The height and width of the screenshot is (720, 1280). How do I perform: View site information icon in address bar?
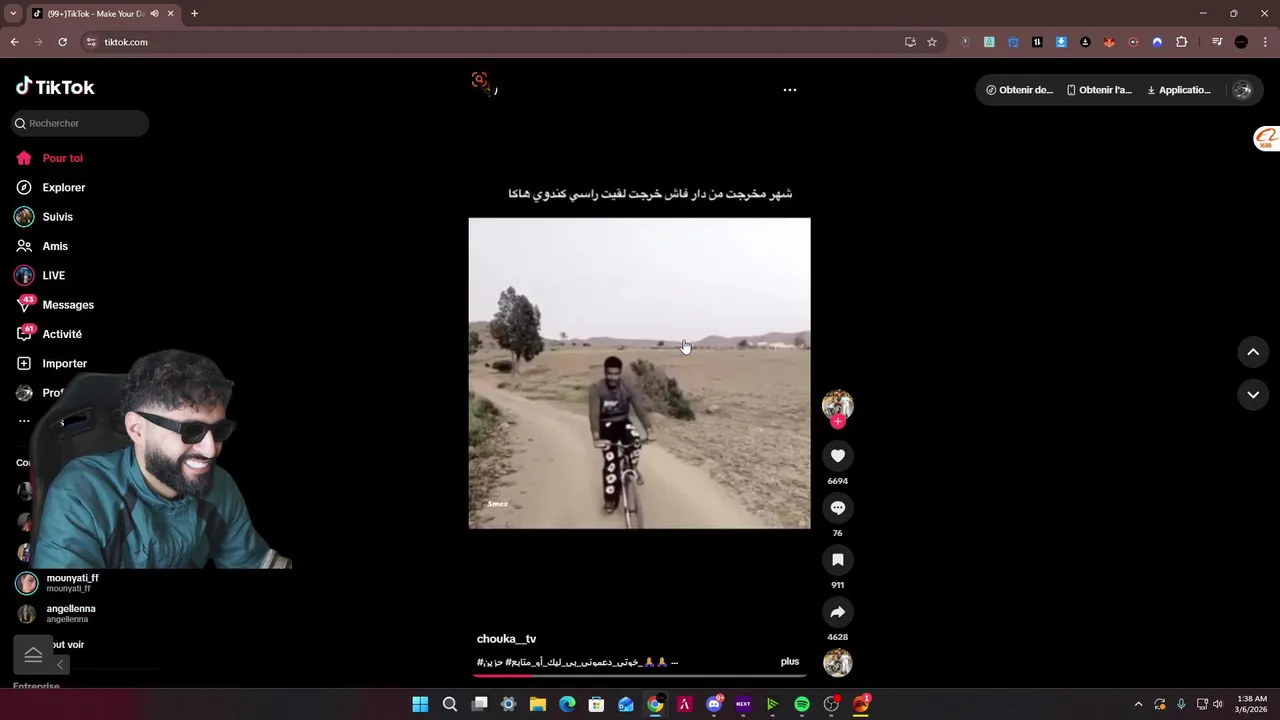coord(91,42)
